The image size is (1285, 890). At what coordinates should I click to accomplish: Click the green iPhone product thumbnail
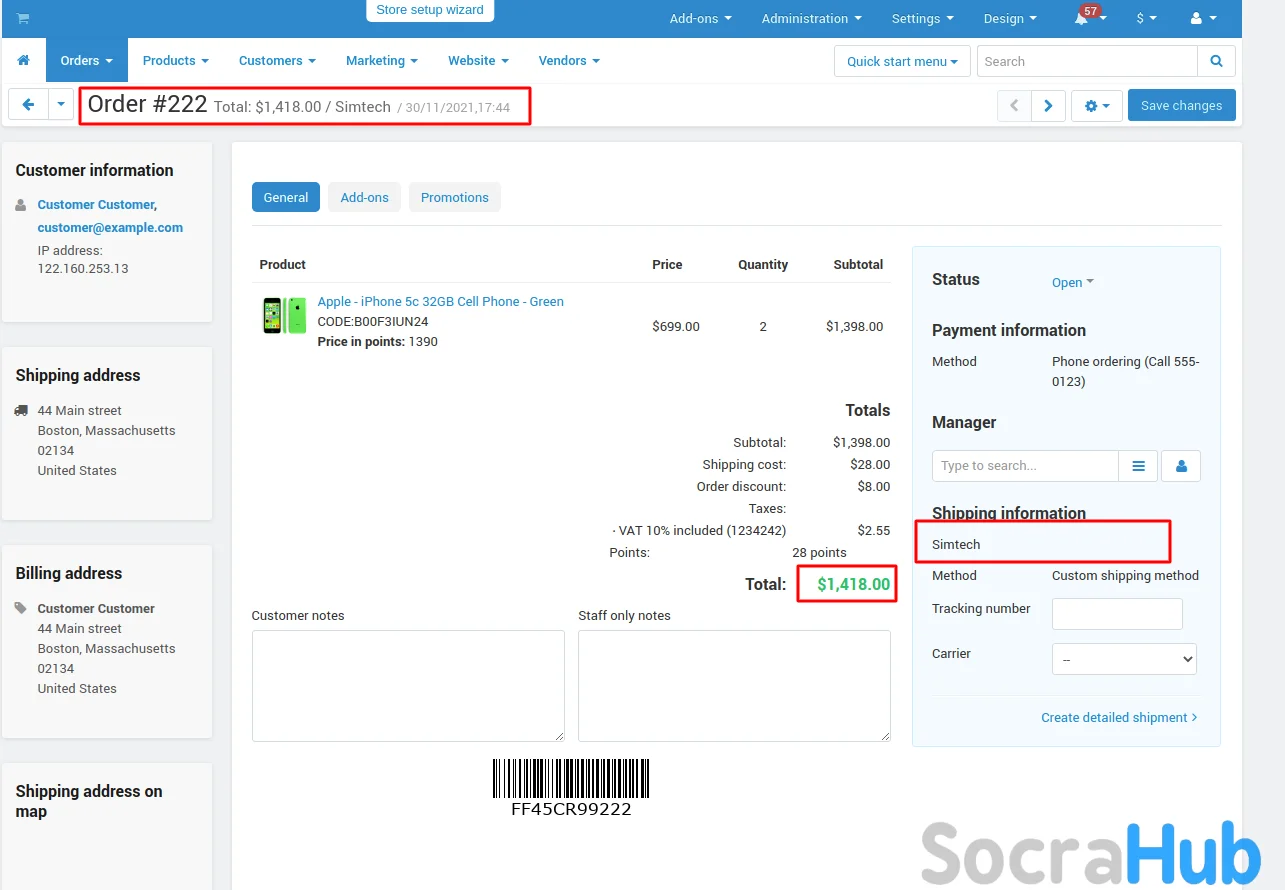click(284, 316)
